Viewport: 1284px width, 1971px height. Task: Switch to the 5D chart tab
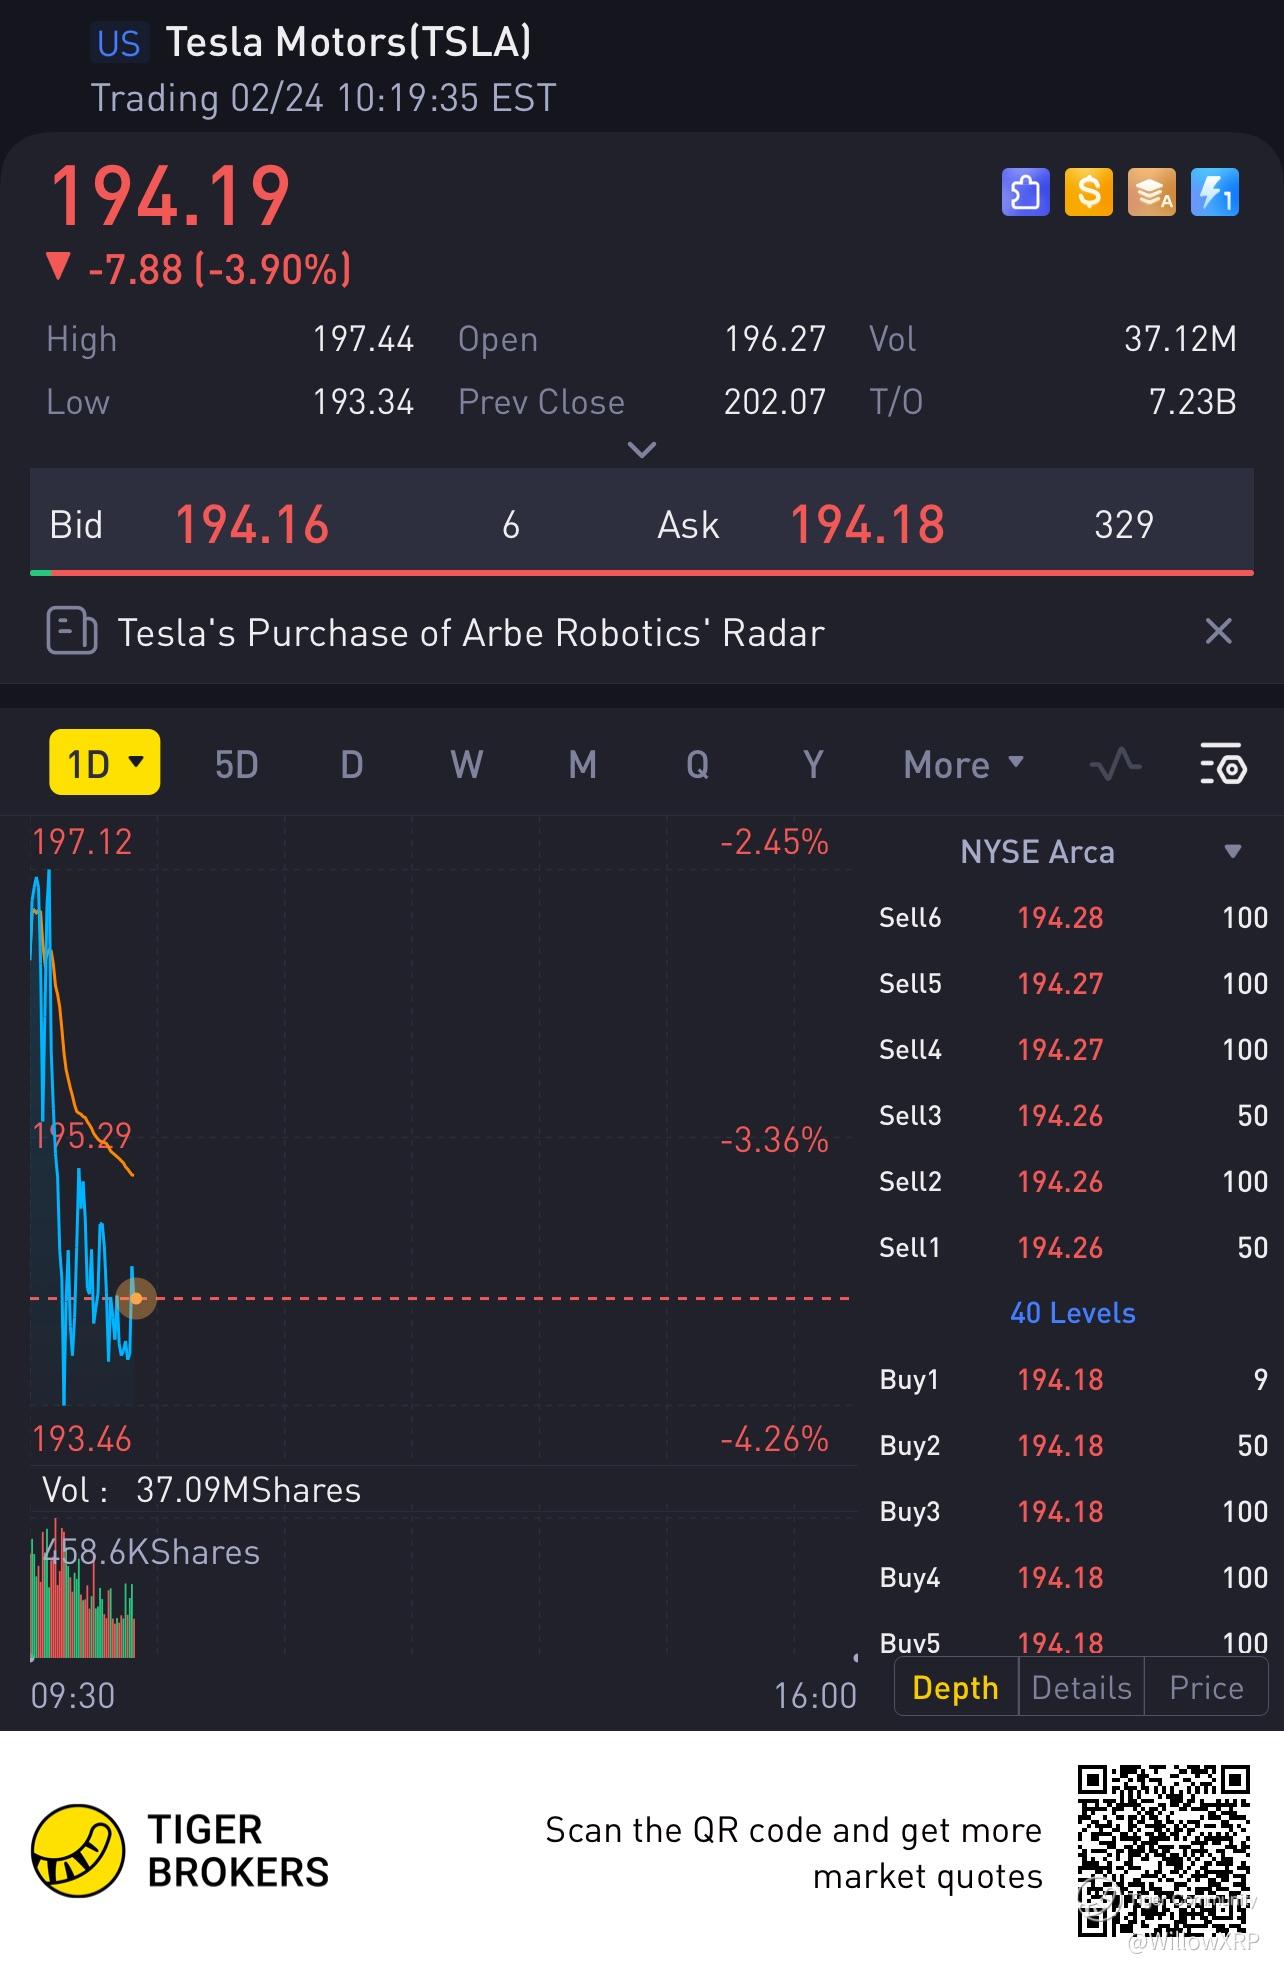pyautogui.click(x=237, y=765)
